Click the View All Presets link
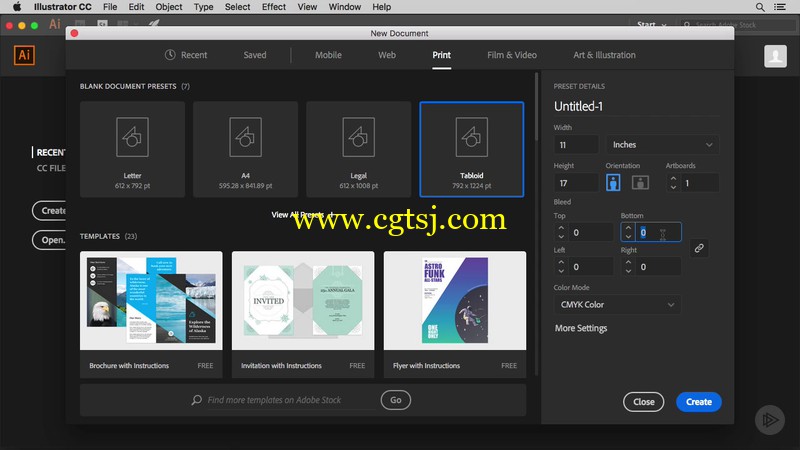Screen dimensions: 800x450 coord(302,215)
